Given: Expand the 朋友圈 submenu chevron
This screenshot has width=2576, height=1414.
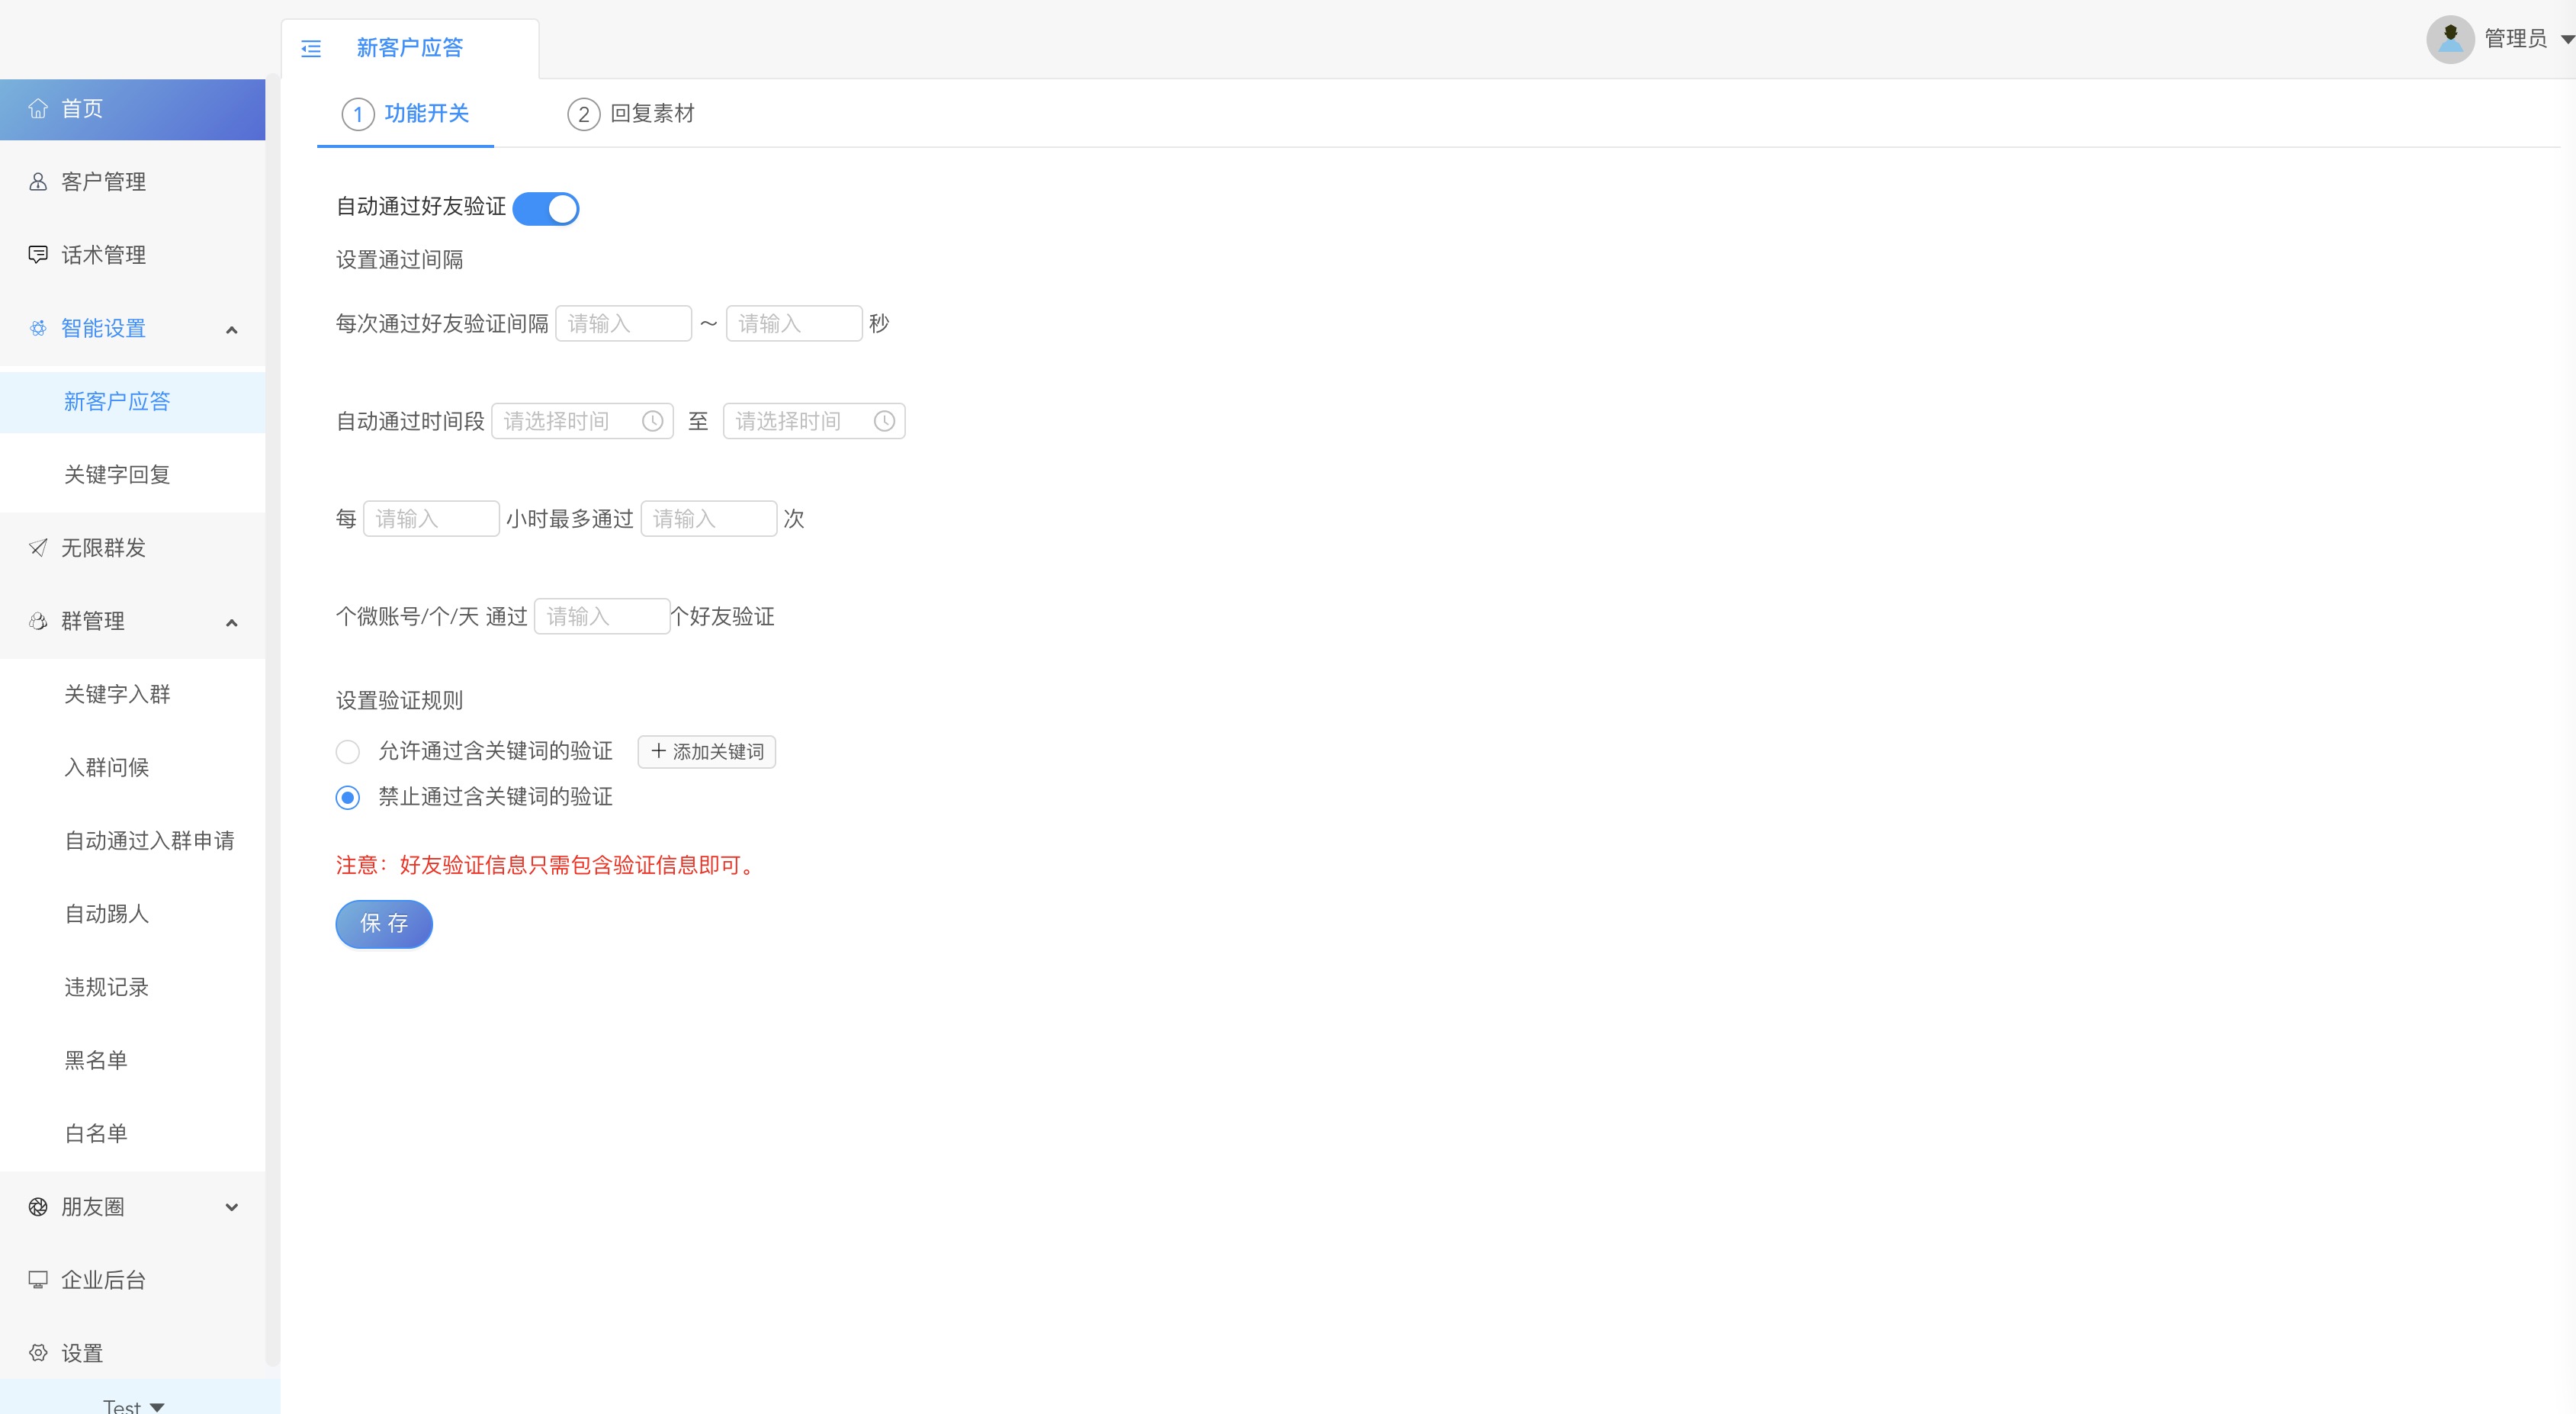Looking at the screenshot, I should tap(232, 1207).
